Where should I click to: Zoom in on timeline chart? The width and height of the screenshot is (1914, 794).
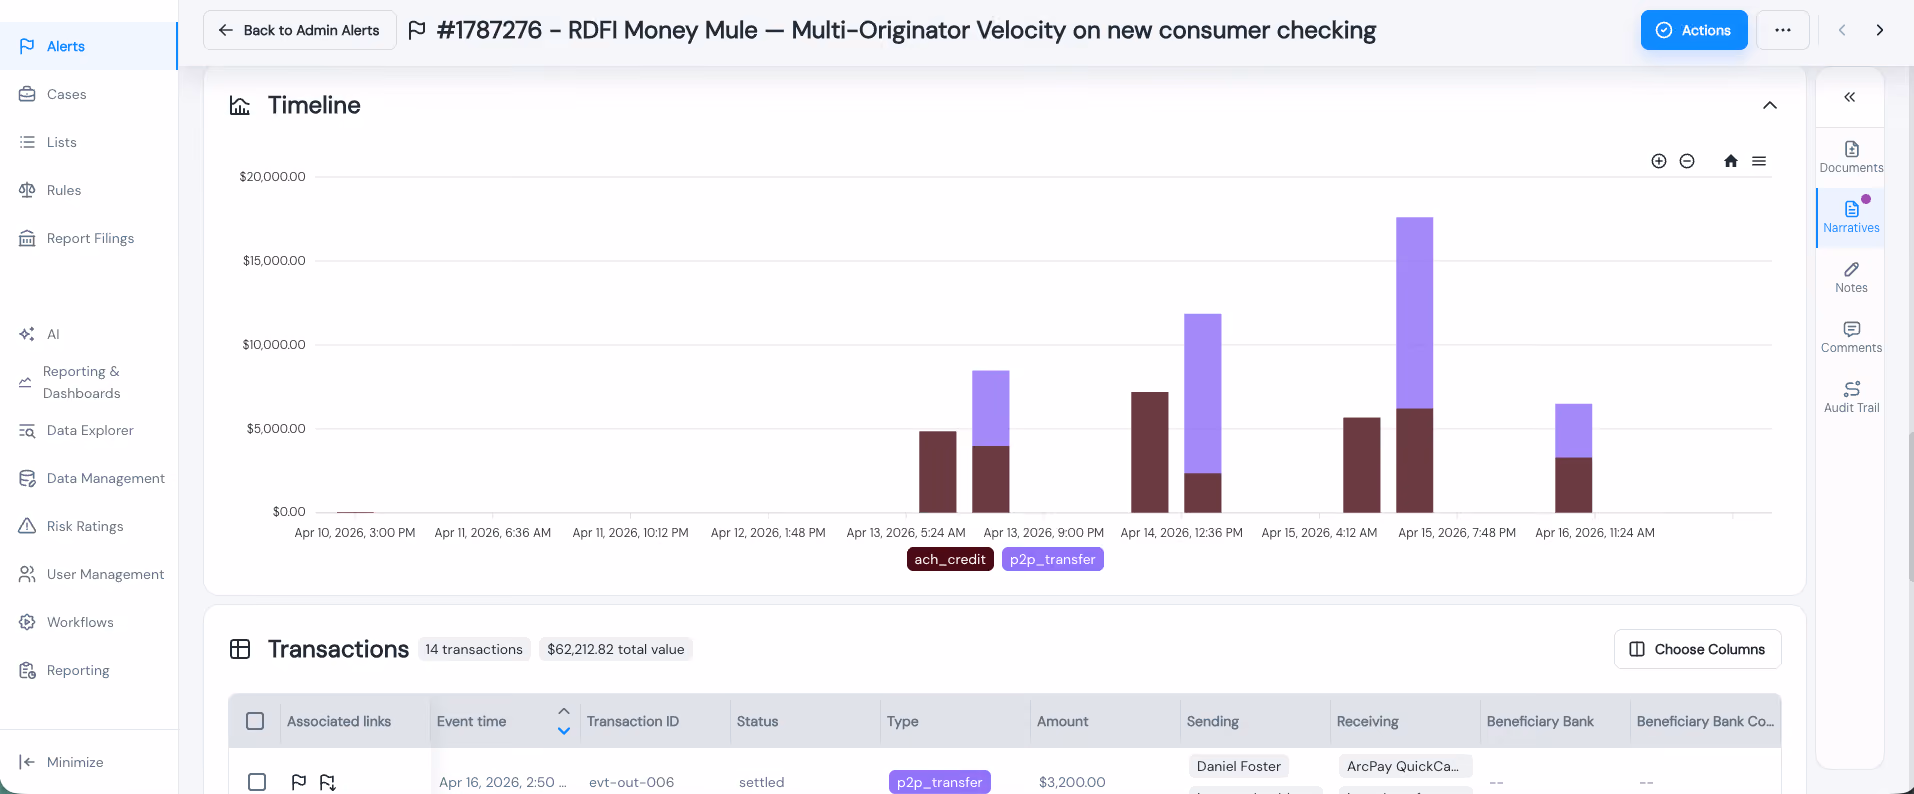(1659, 161)
